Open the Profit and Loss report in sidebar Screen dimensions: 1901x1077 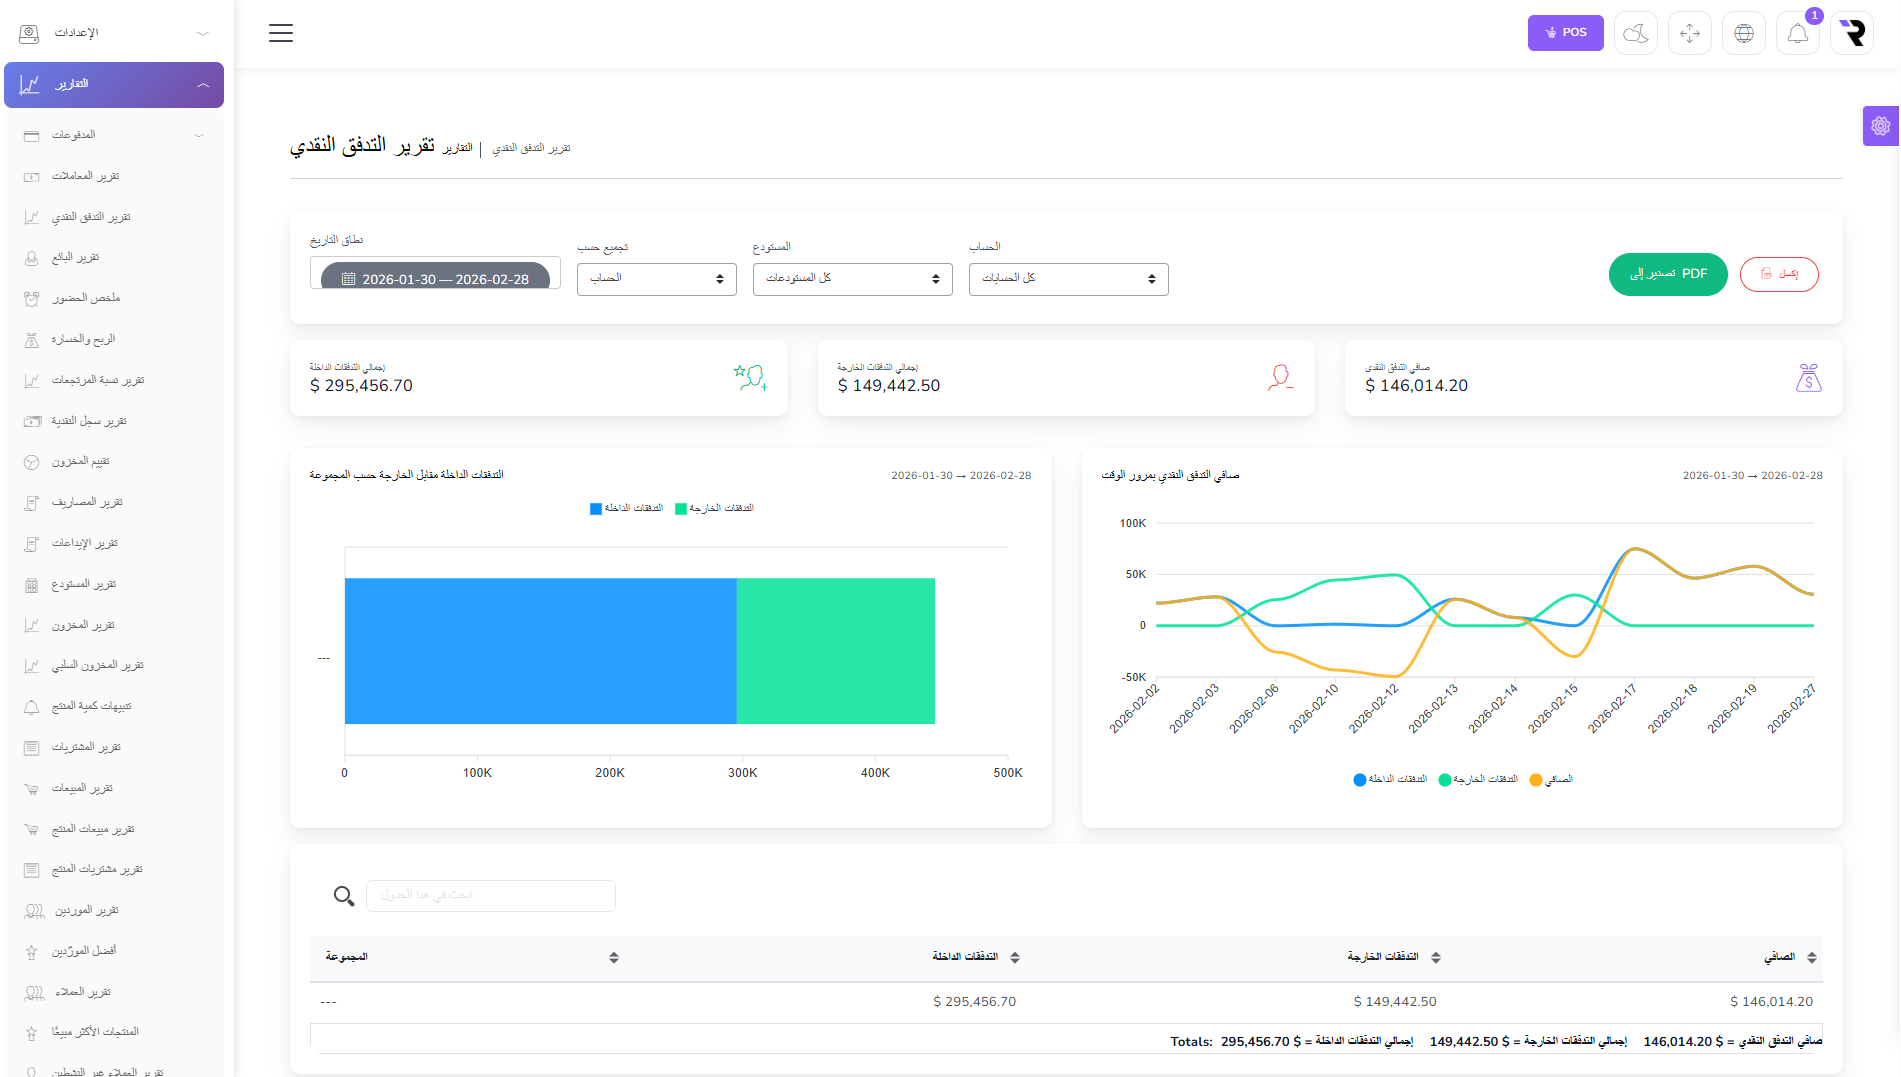tap(83, 339)
